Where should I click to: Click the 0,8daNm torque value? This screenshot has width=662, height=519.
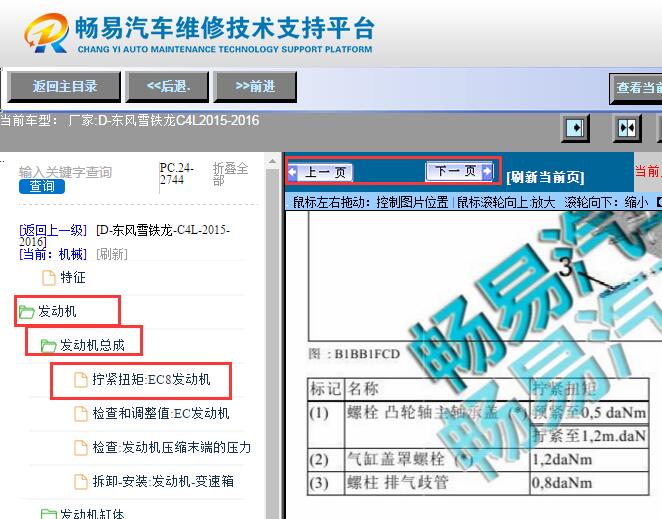562,483
